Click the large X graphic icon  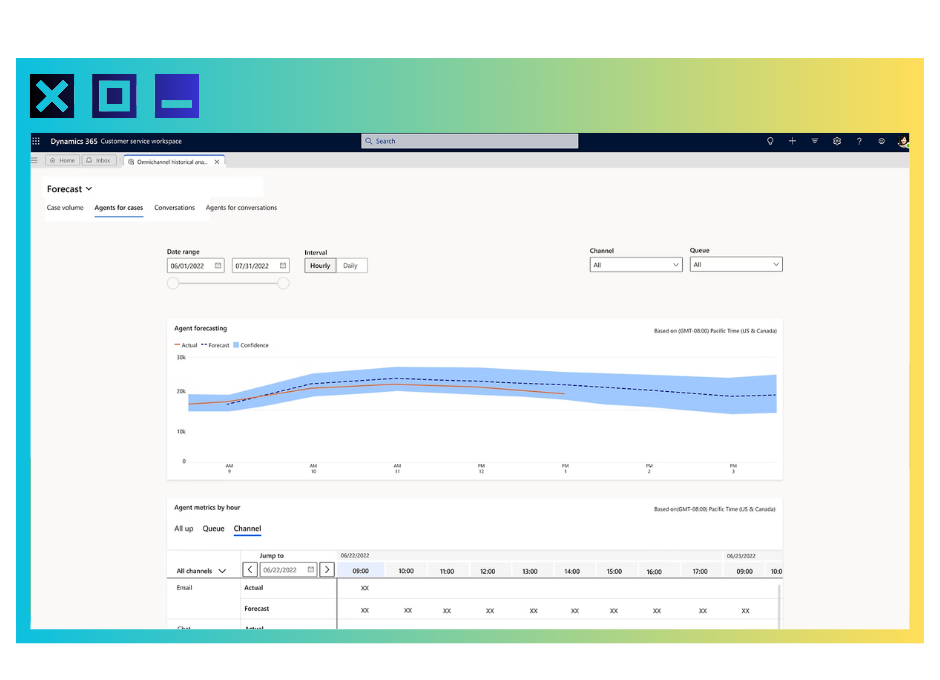point(52,96)
